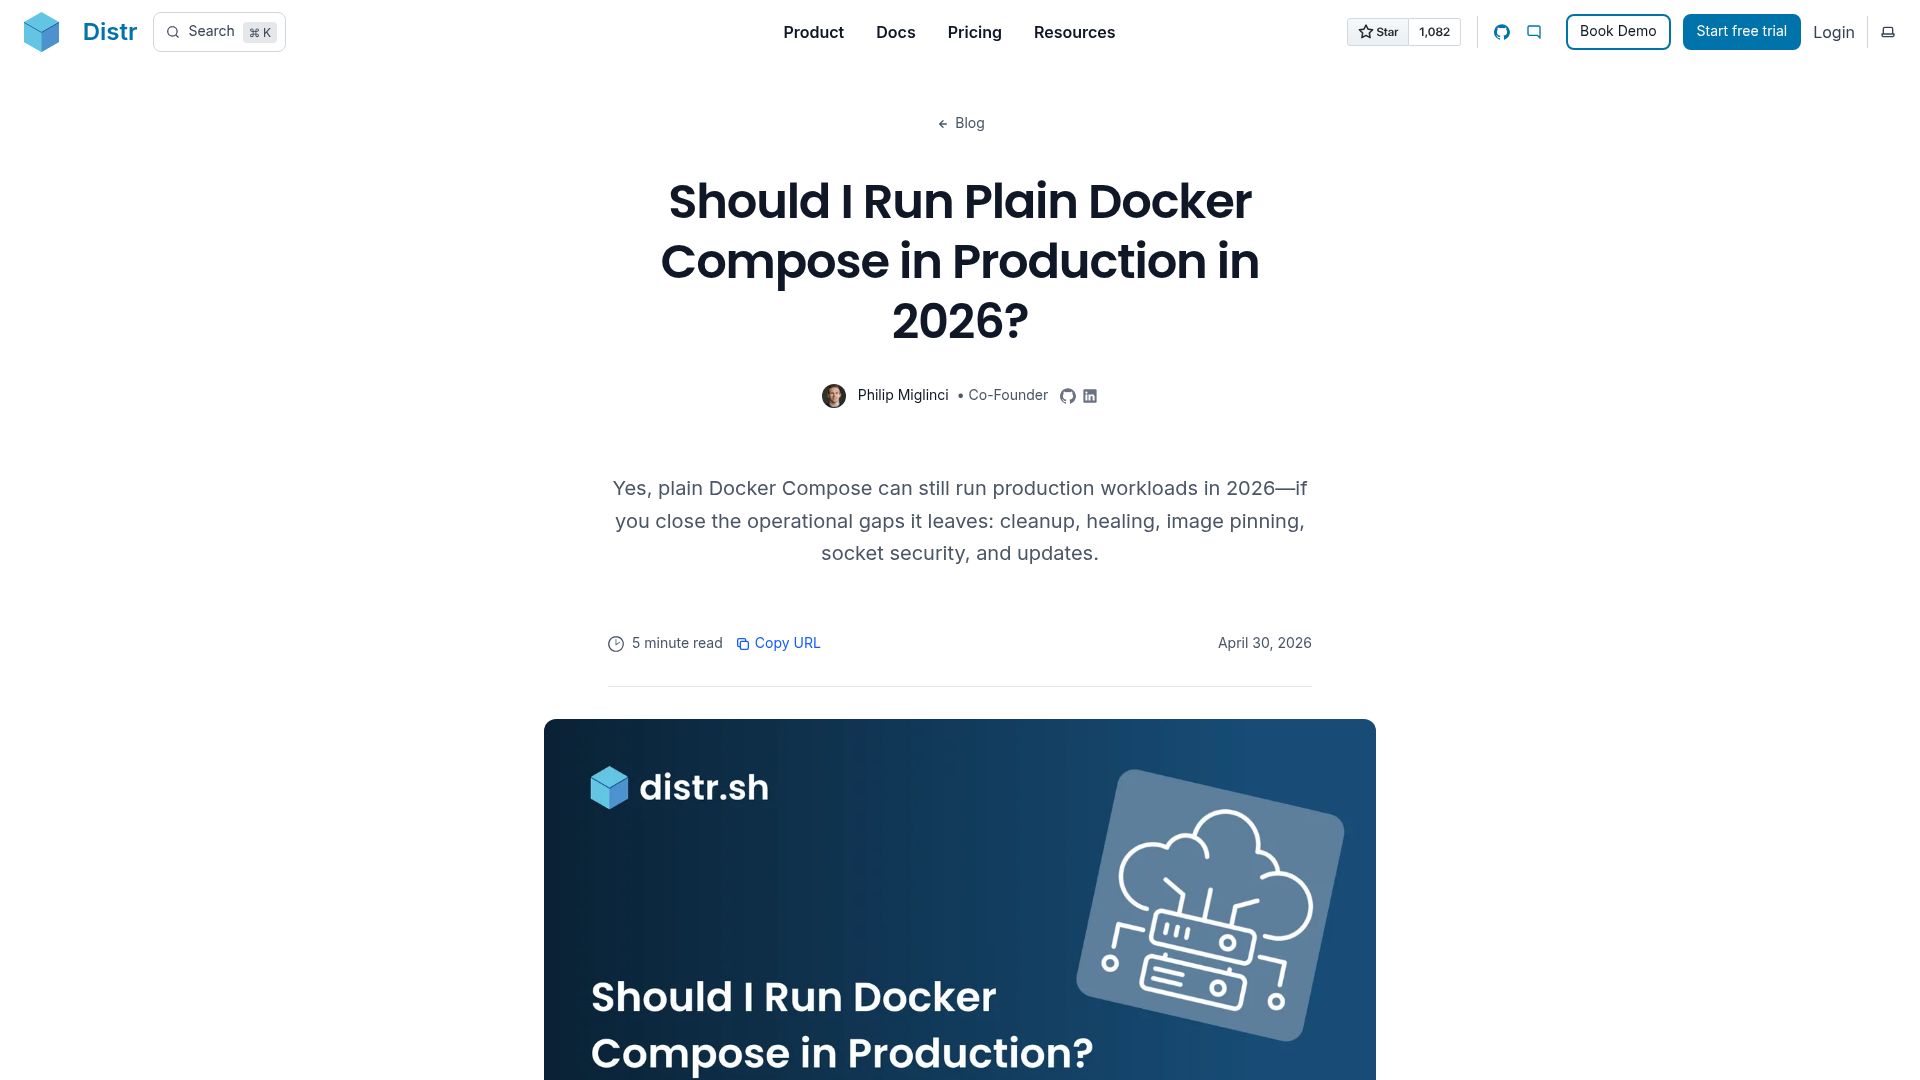This screenshot has height=1080, width=1920.
Task: Open the Docs menu item
Action: pyautogui.click(x=895, y=32)
